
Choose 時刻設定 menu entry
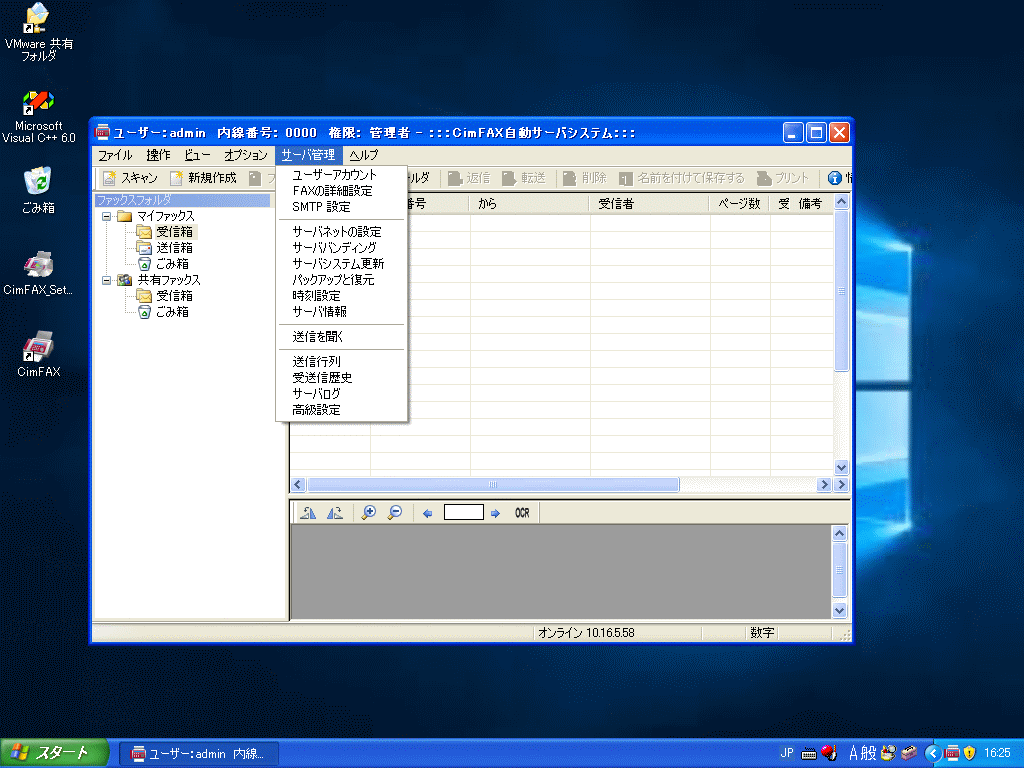342,296
